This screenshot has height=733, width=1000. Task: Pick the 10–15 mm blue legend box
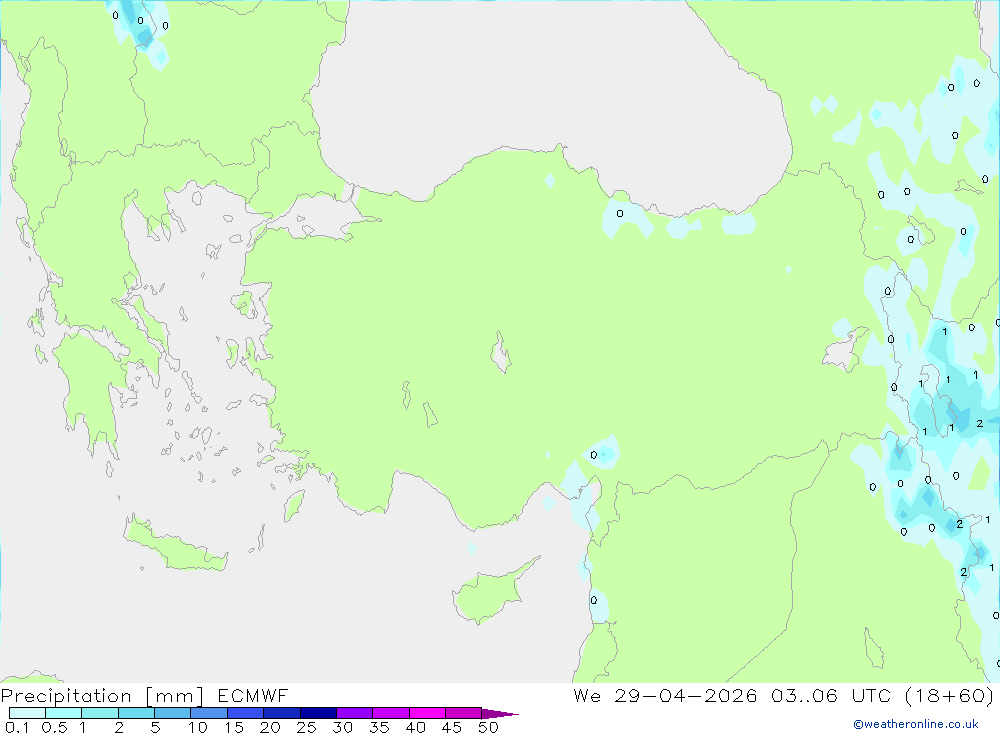(209, 713)
